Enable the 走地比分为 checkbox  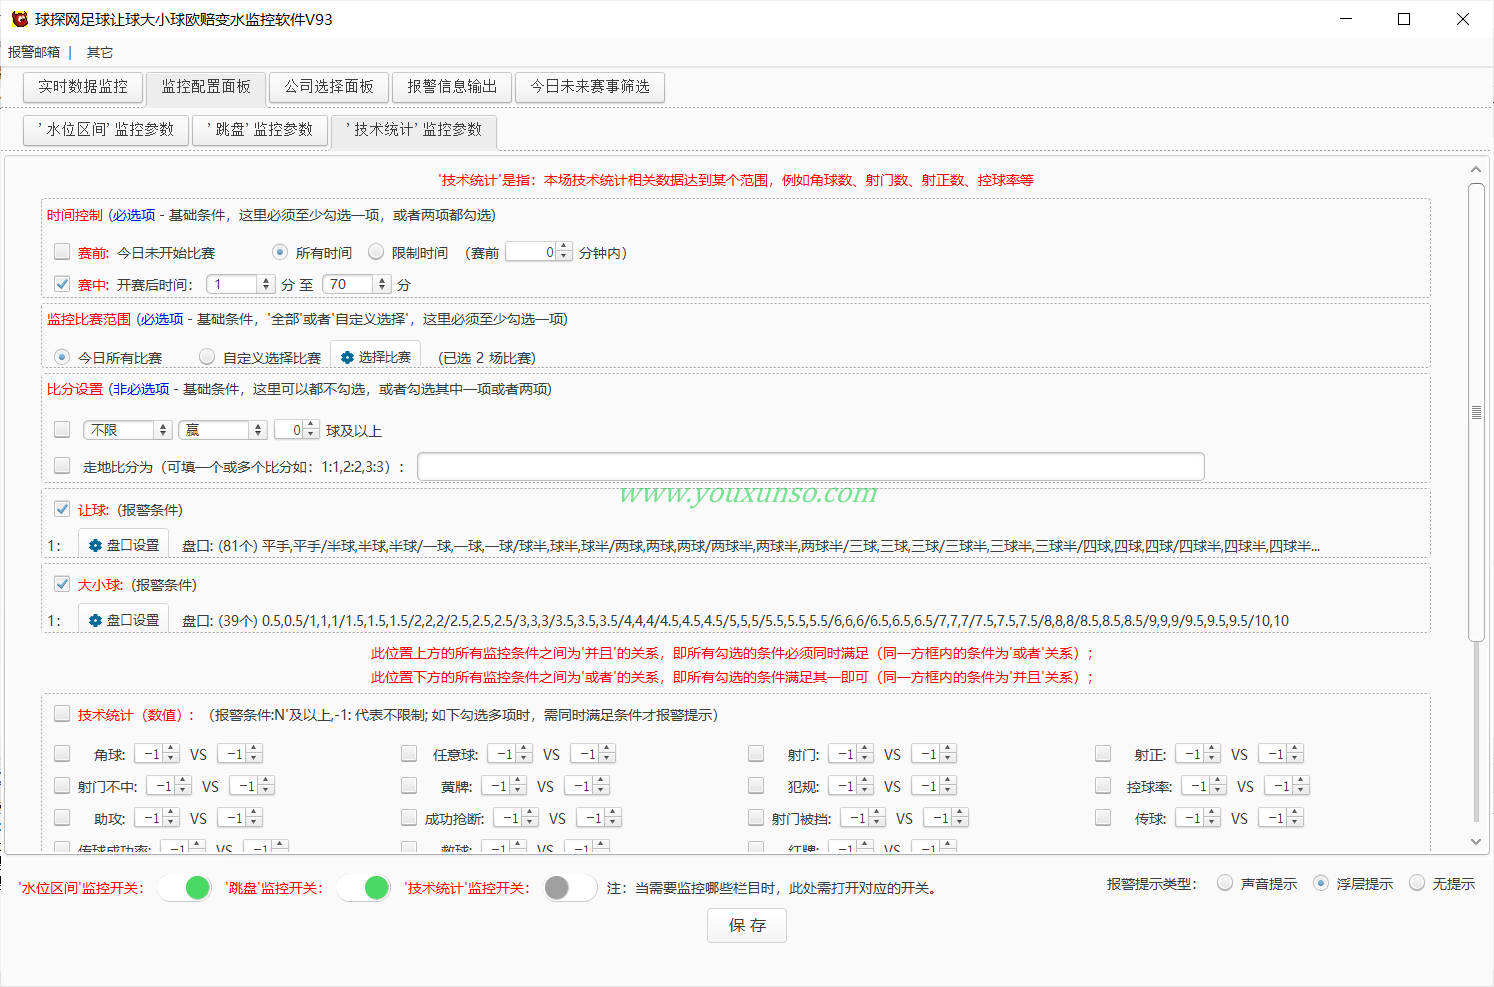coord(62,466)
